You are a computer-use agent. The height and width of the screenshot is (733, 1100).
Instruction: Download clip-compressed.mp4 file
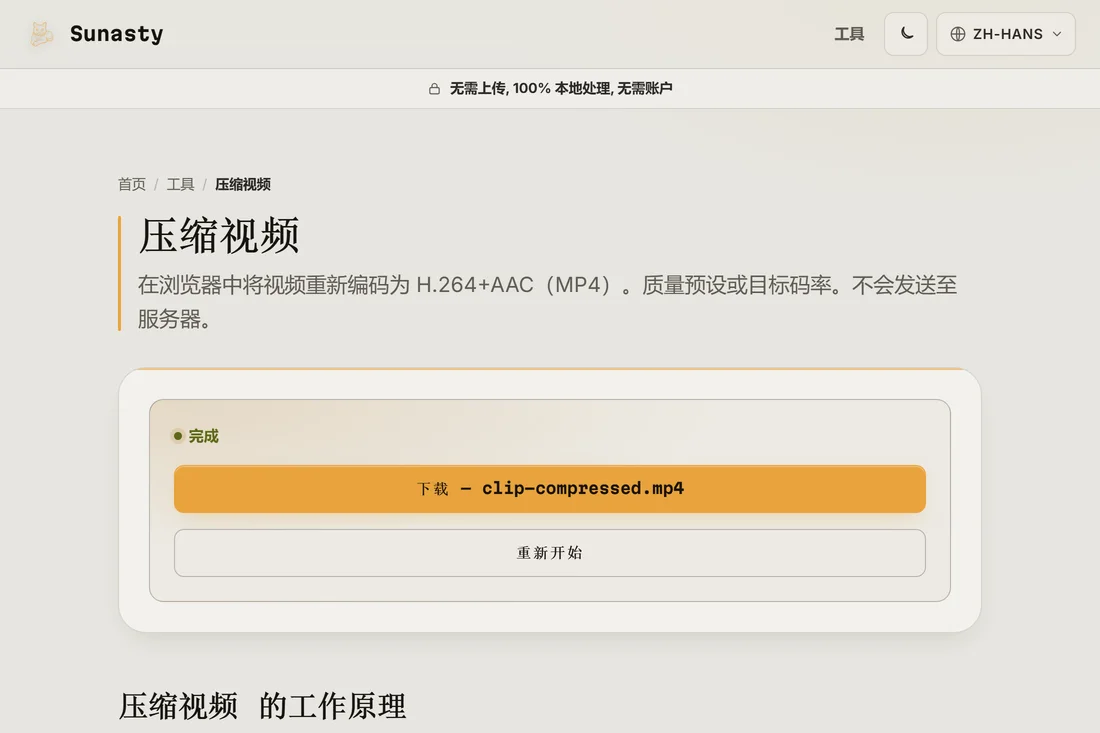pyautogui.click(x=549, y=489)
